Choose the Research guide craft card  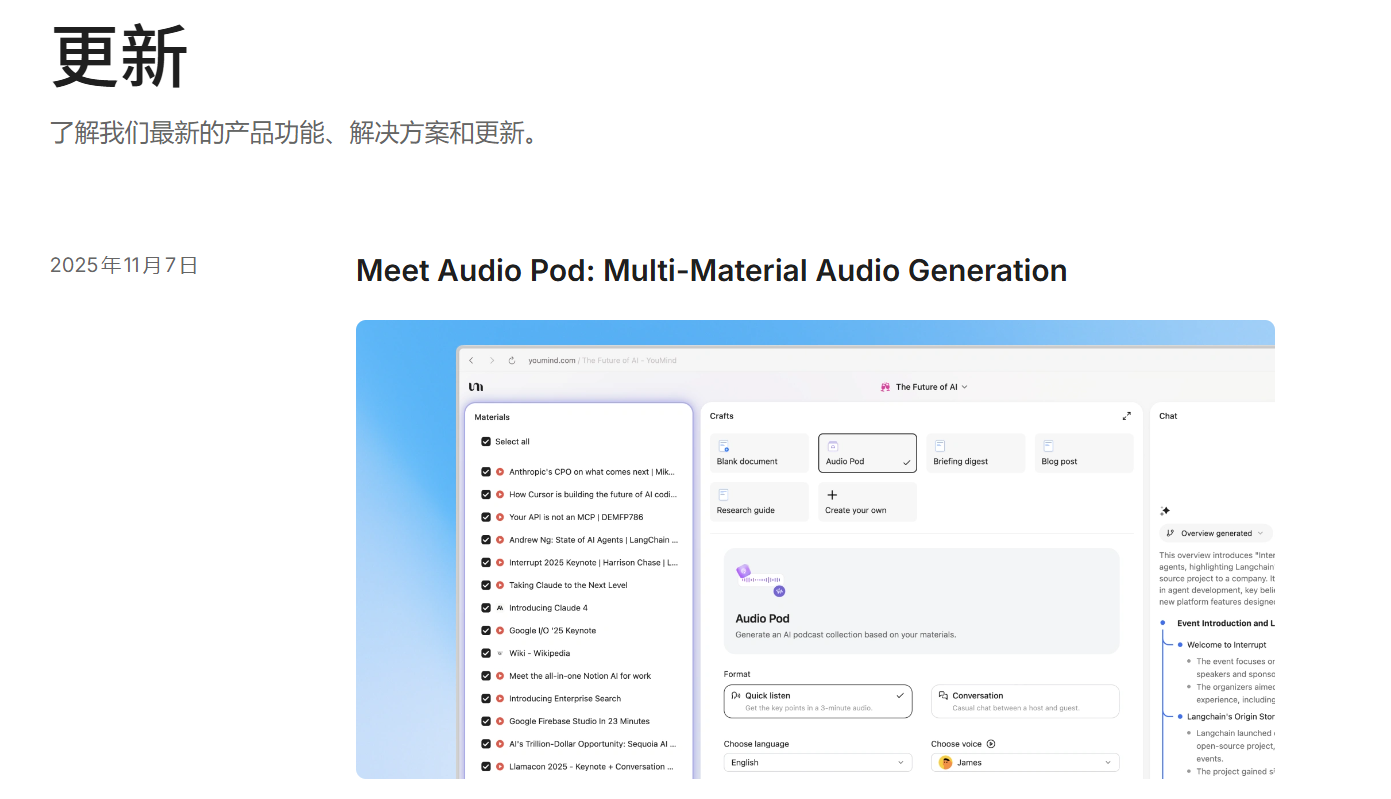point(759,502)
